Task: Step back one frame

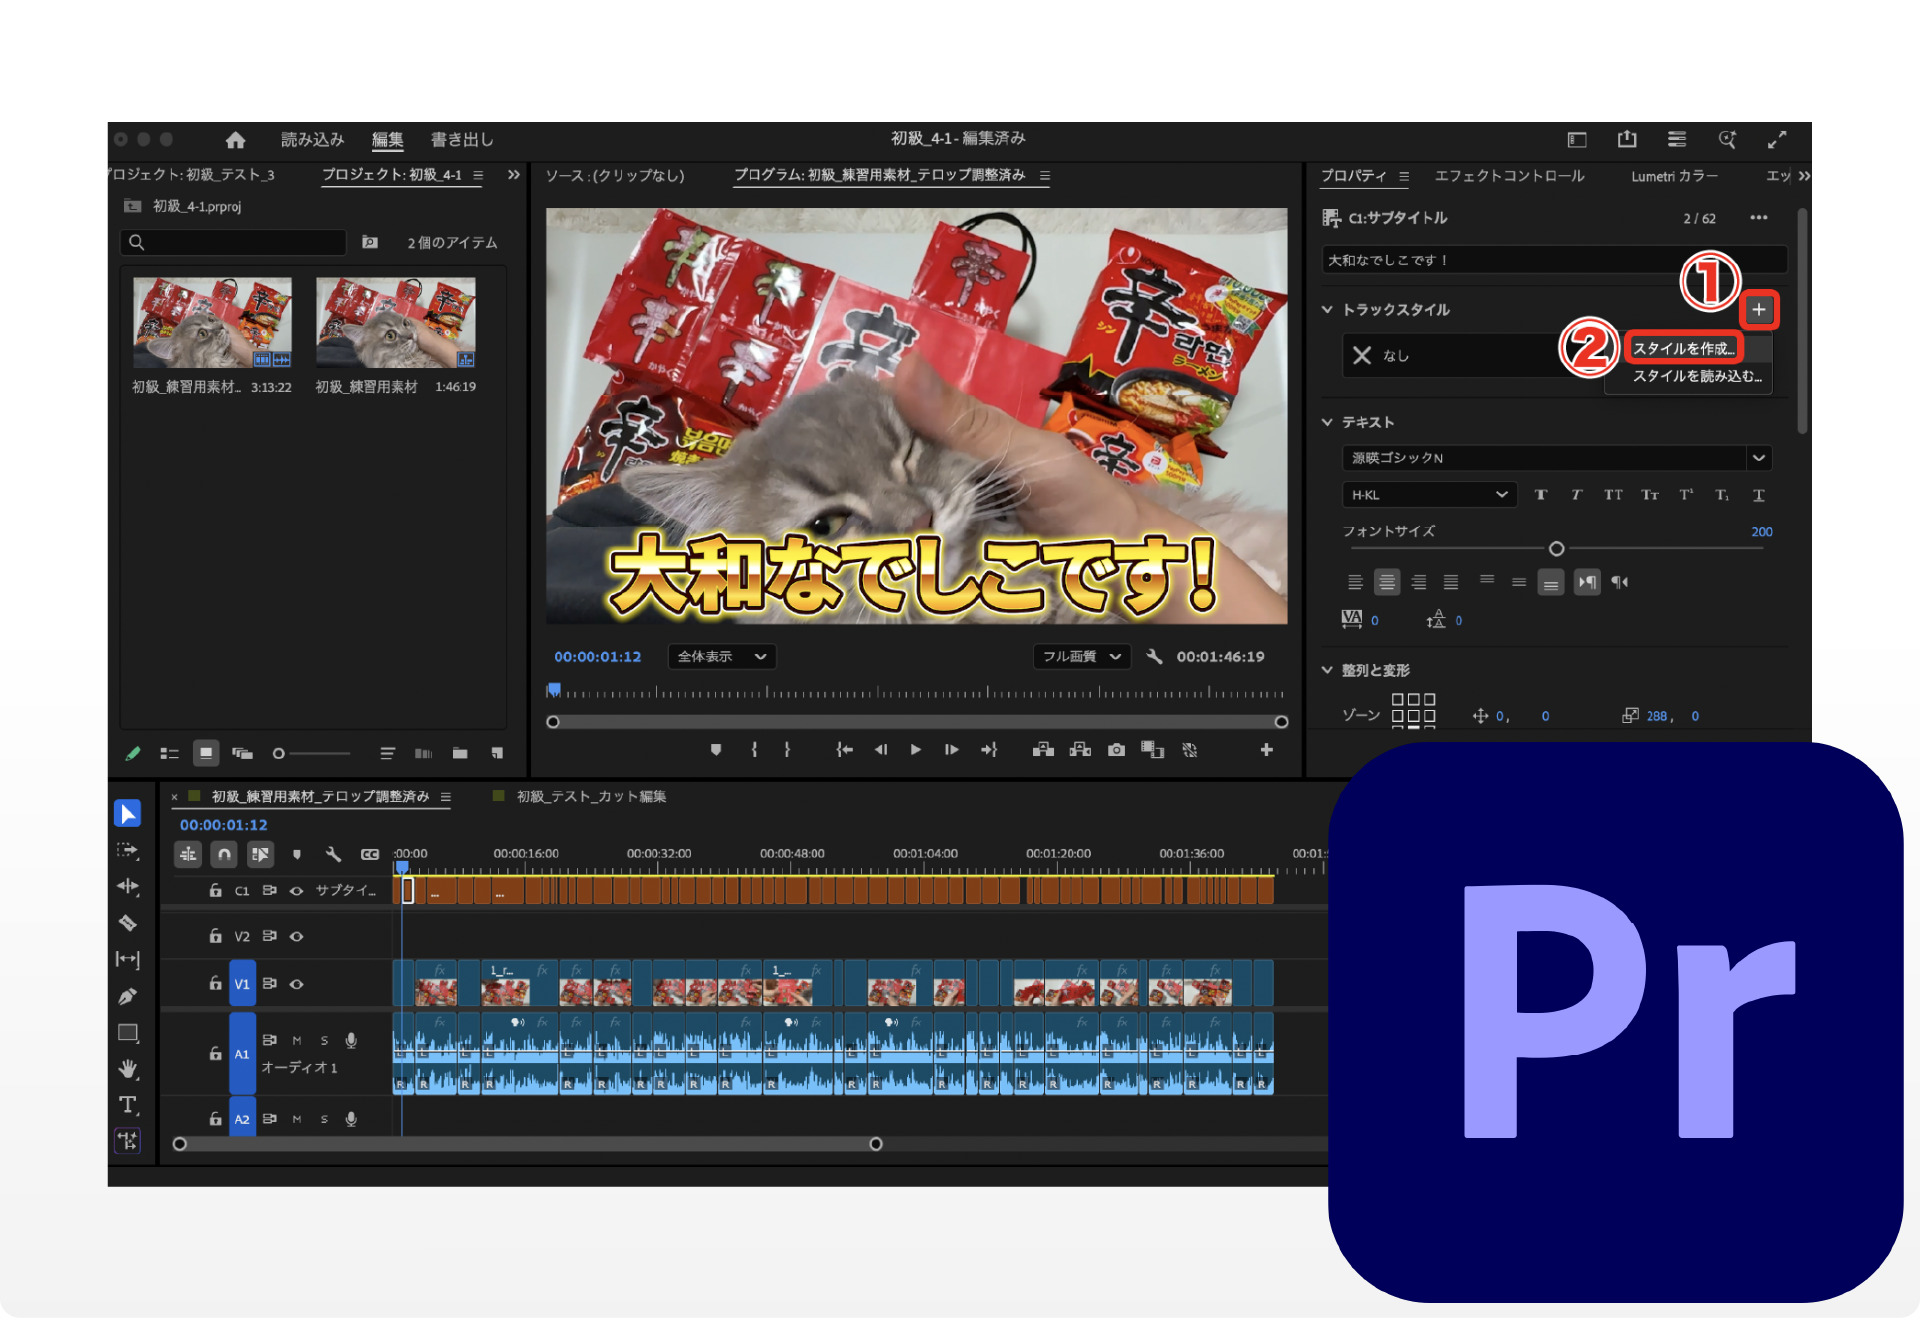Action: tap(881, 750)
